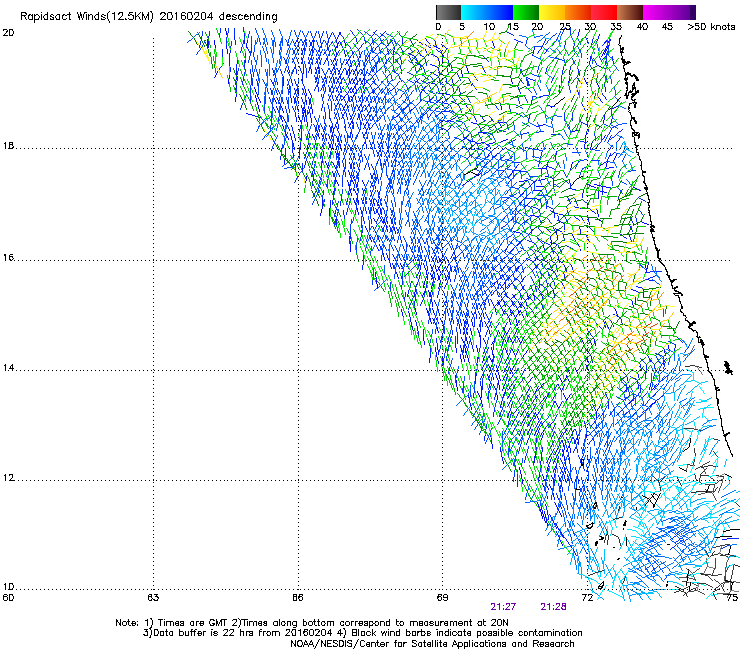Click the latitude '10' label on left axis
The width and height of the screenshot is (740, 650).
tap(8, 587)
